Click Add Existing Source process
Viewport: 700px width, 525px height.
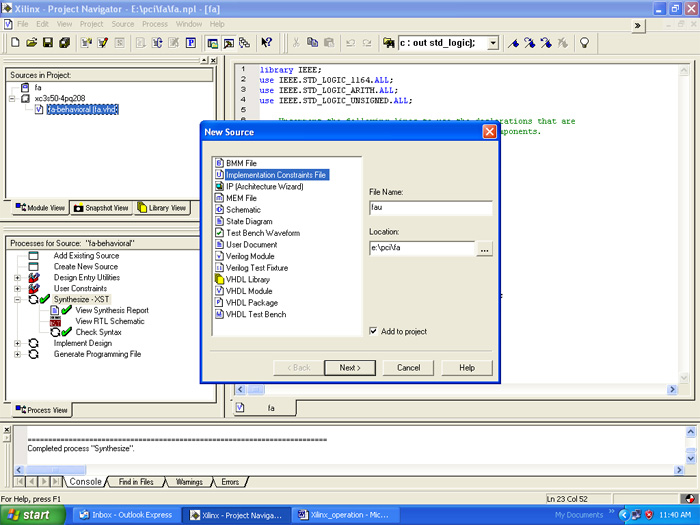point(86,256)
